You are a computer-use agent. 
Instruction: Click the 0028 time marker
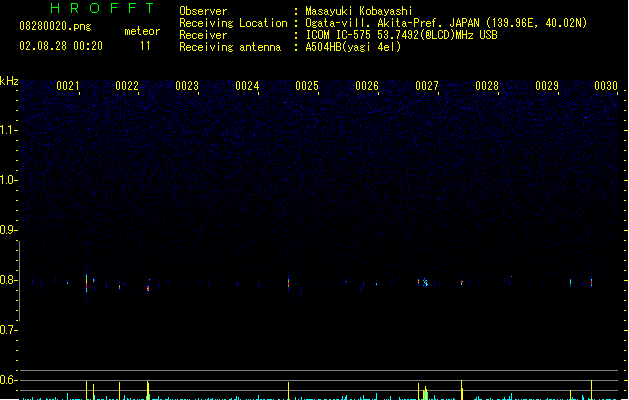point(487,86)
